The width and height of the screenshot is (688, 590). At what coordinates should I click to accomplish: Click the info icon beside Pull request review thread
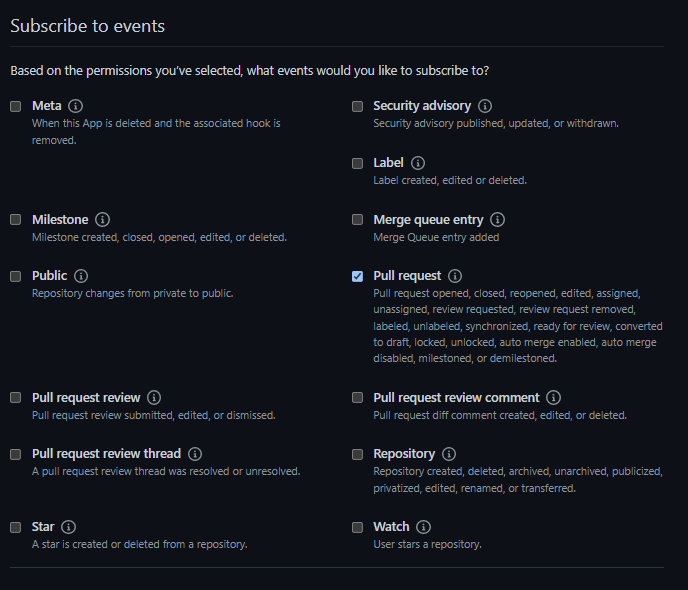click(x=195, y=454)
